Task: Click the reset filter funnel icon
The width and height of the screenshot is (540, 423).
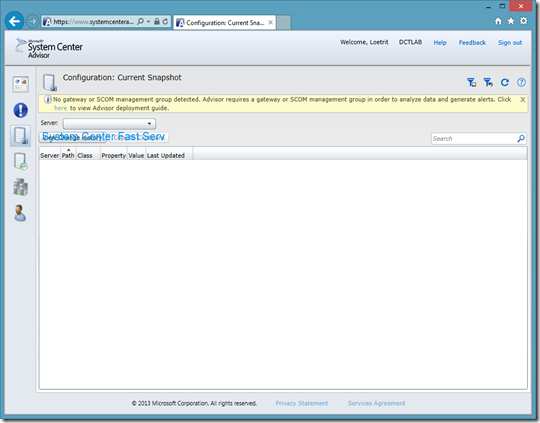Action: tap(488, 82)
